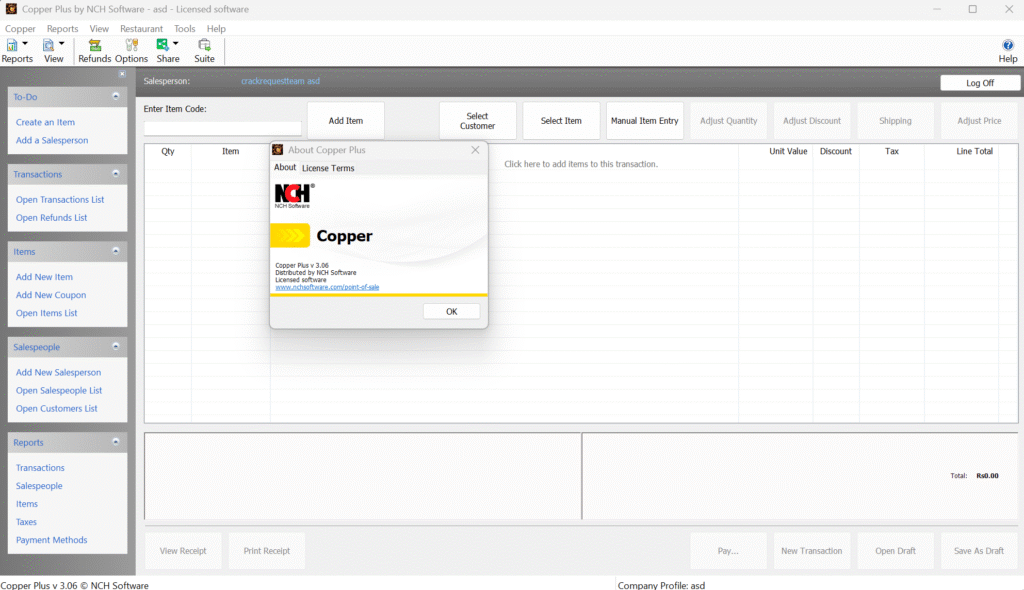
Task: Collapse the Transactions sidebar section
Action: click(116, 174)
